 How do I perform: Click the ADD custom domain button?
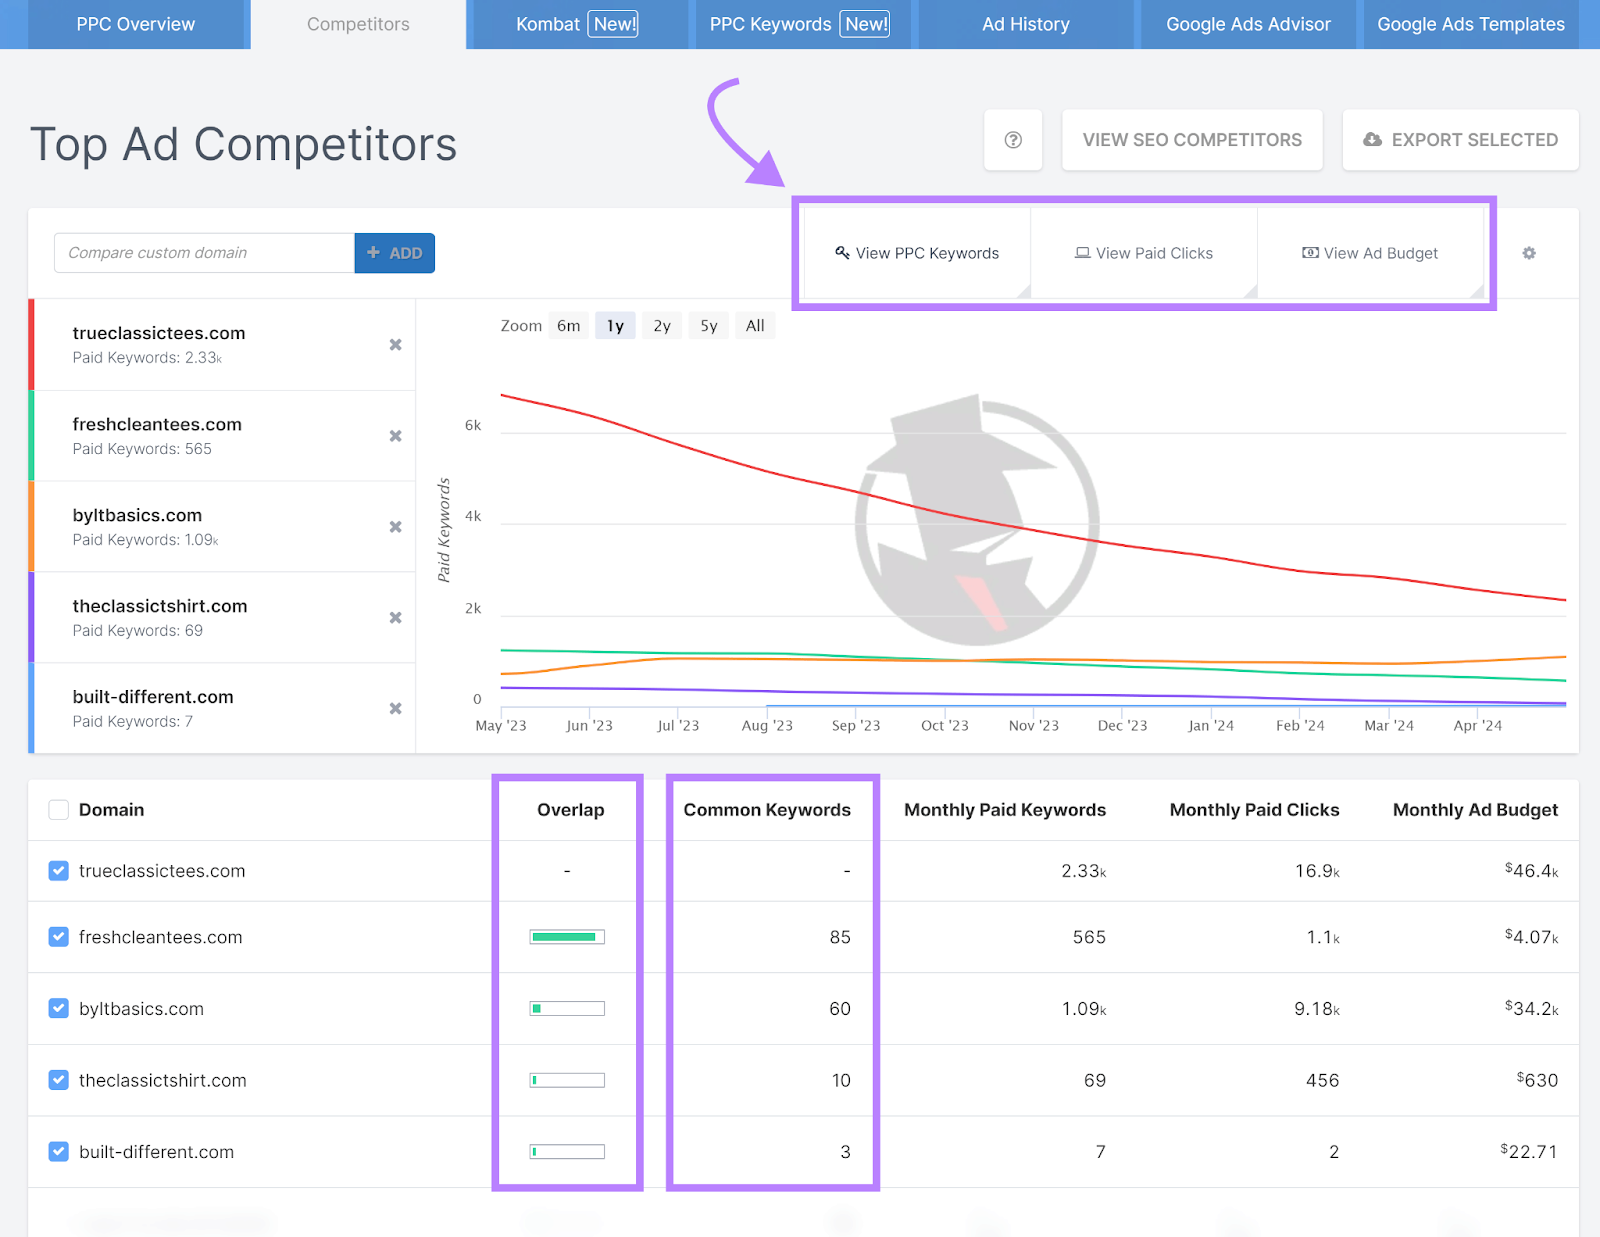395,253
